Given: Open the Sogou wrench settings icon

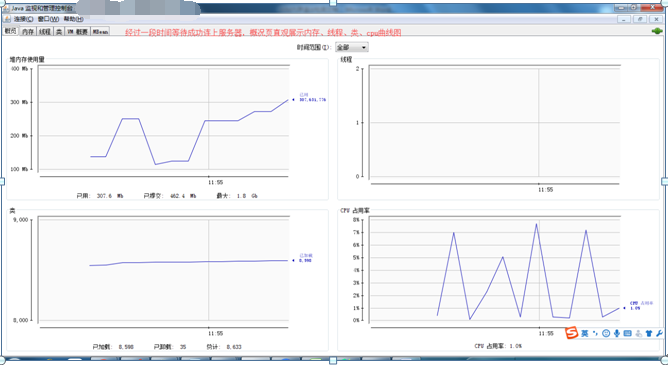Looking at the screenshot, I should 659,333.
